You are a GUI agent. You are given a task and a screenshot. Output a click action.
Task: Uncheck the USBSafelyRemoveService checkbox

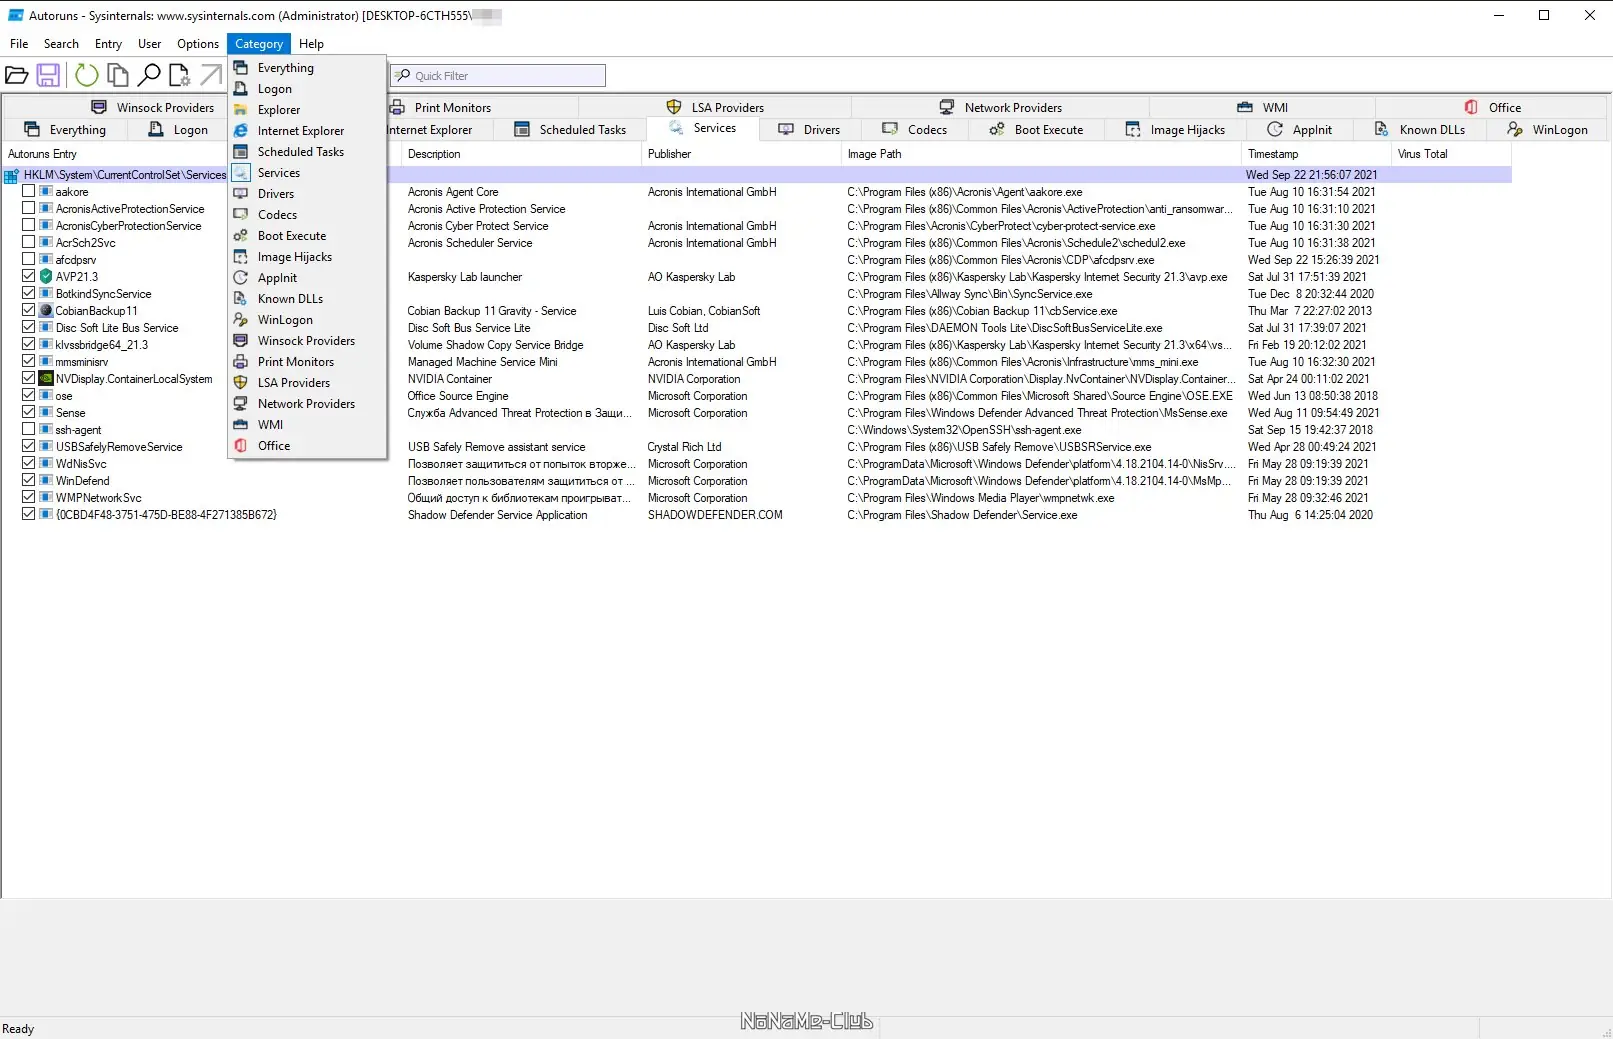(29, 446)
